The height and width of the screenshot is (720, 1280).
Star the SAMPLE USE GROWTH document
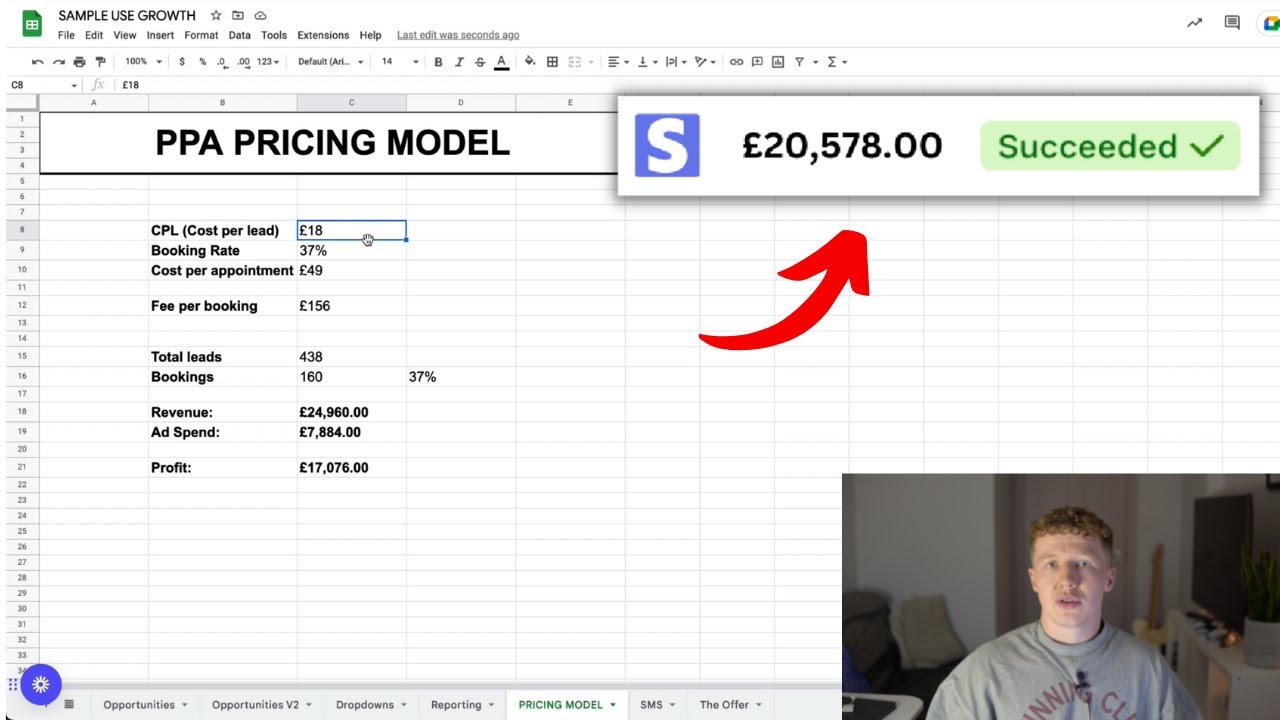pos(216,16)
